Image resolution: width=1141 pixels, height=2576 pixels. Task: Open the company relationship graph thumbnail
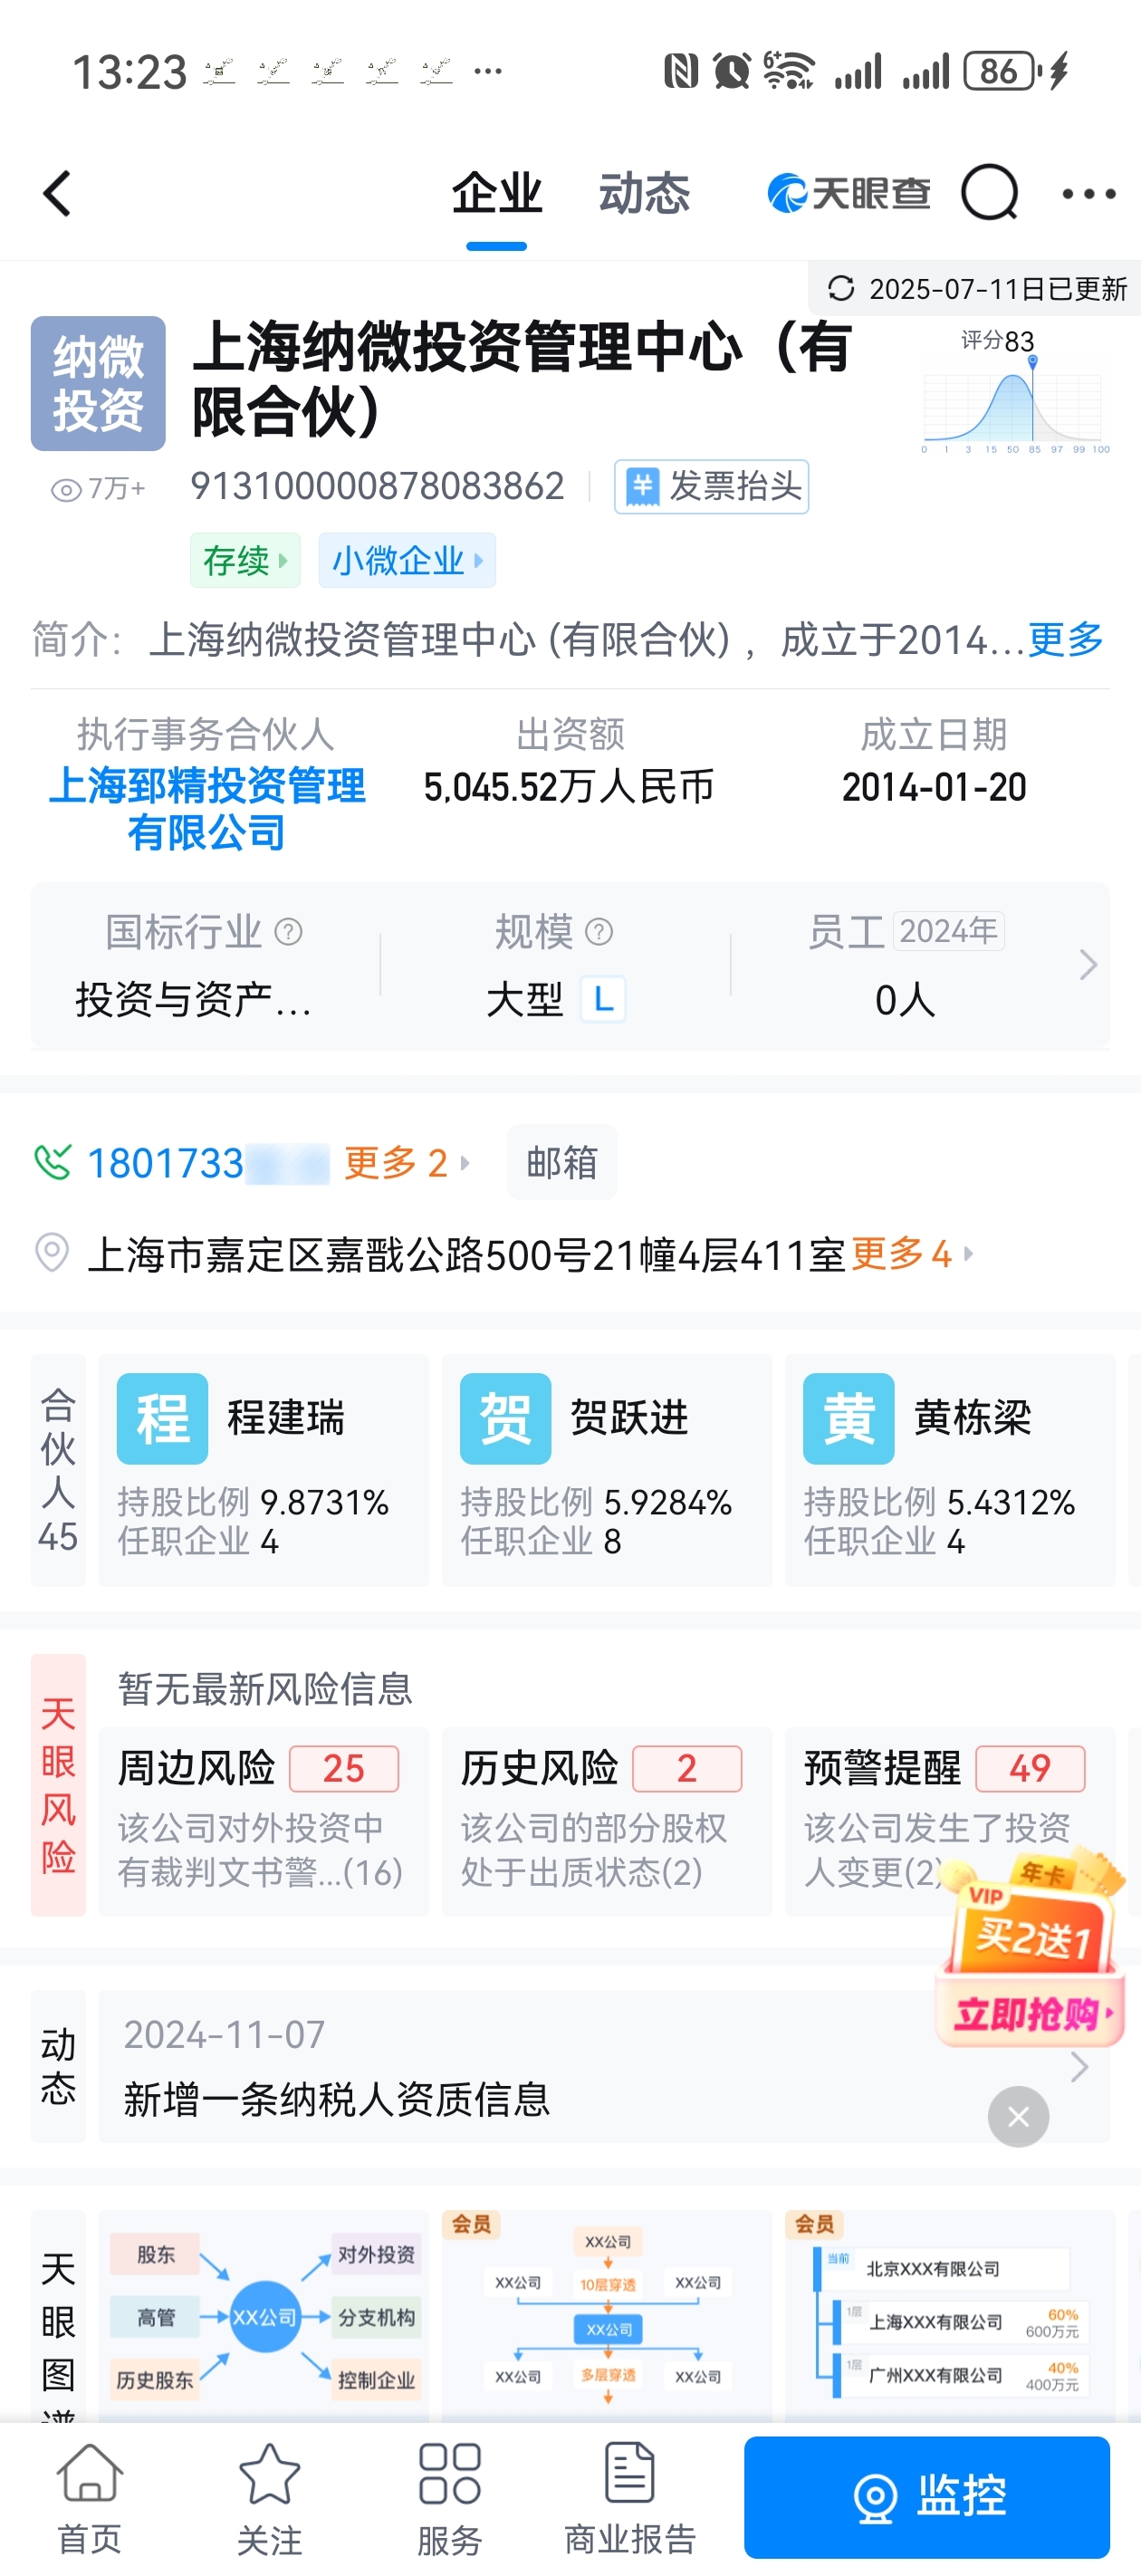264,2318
